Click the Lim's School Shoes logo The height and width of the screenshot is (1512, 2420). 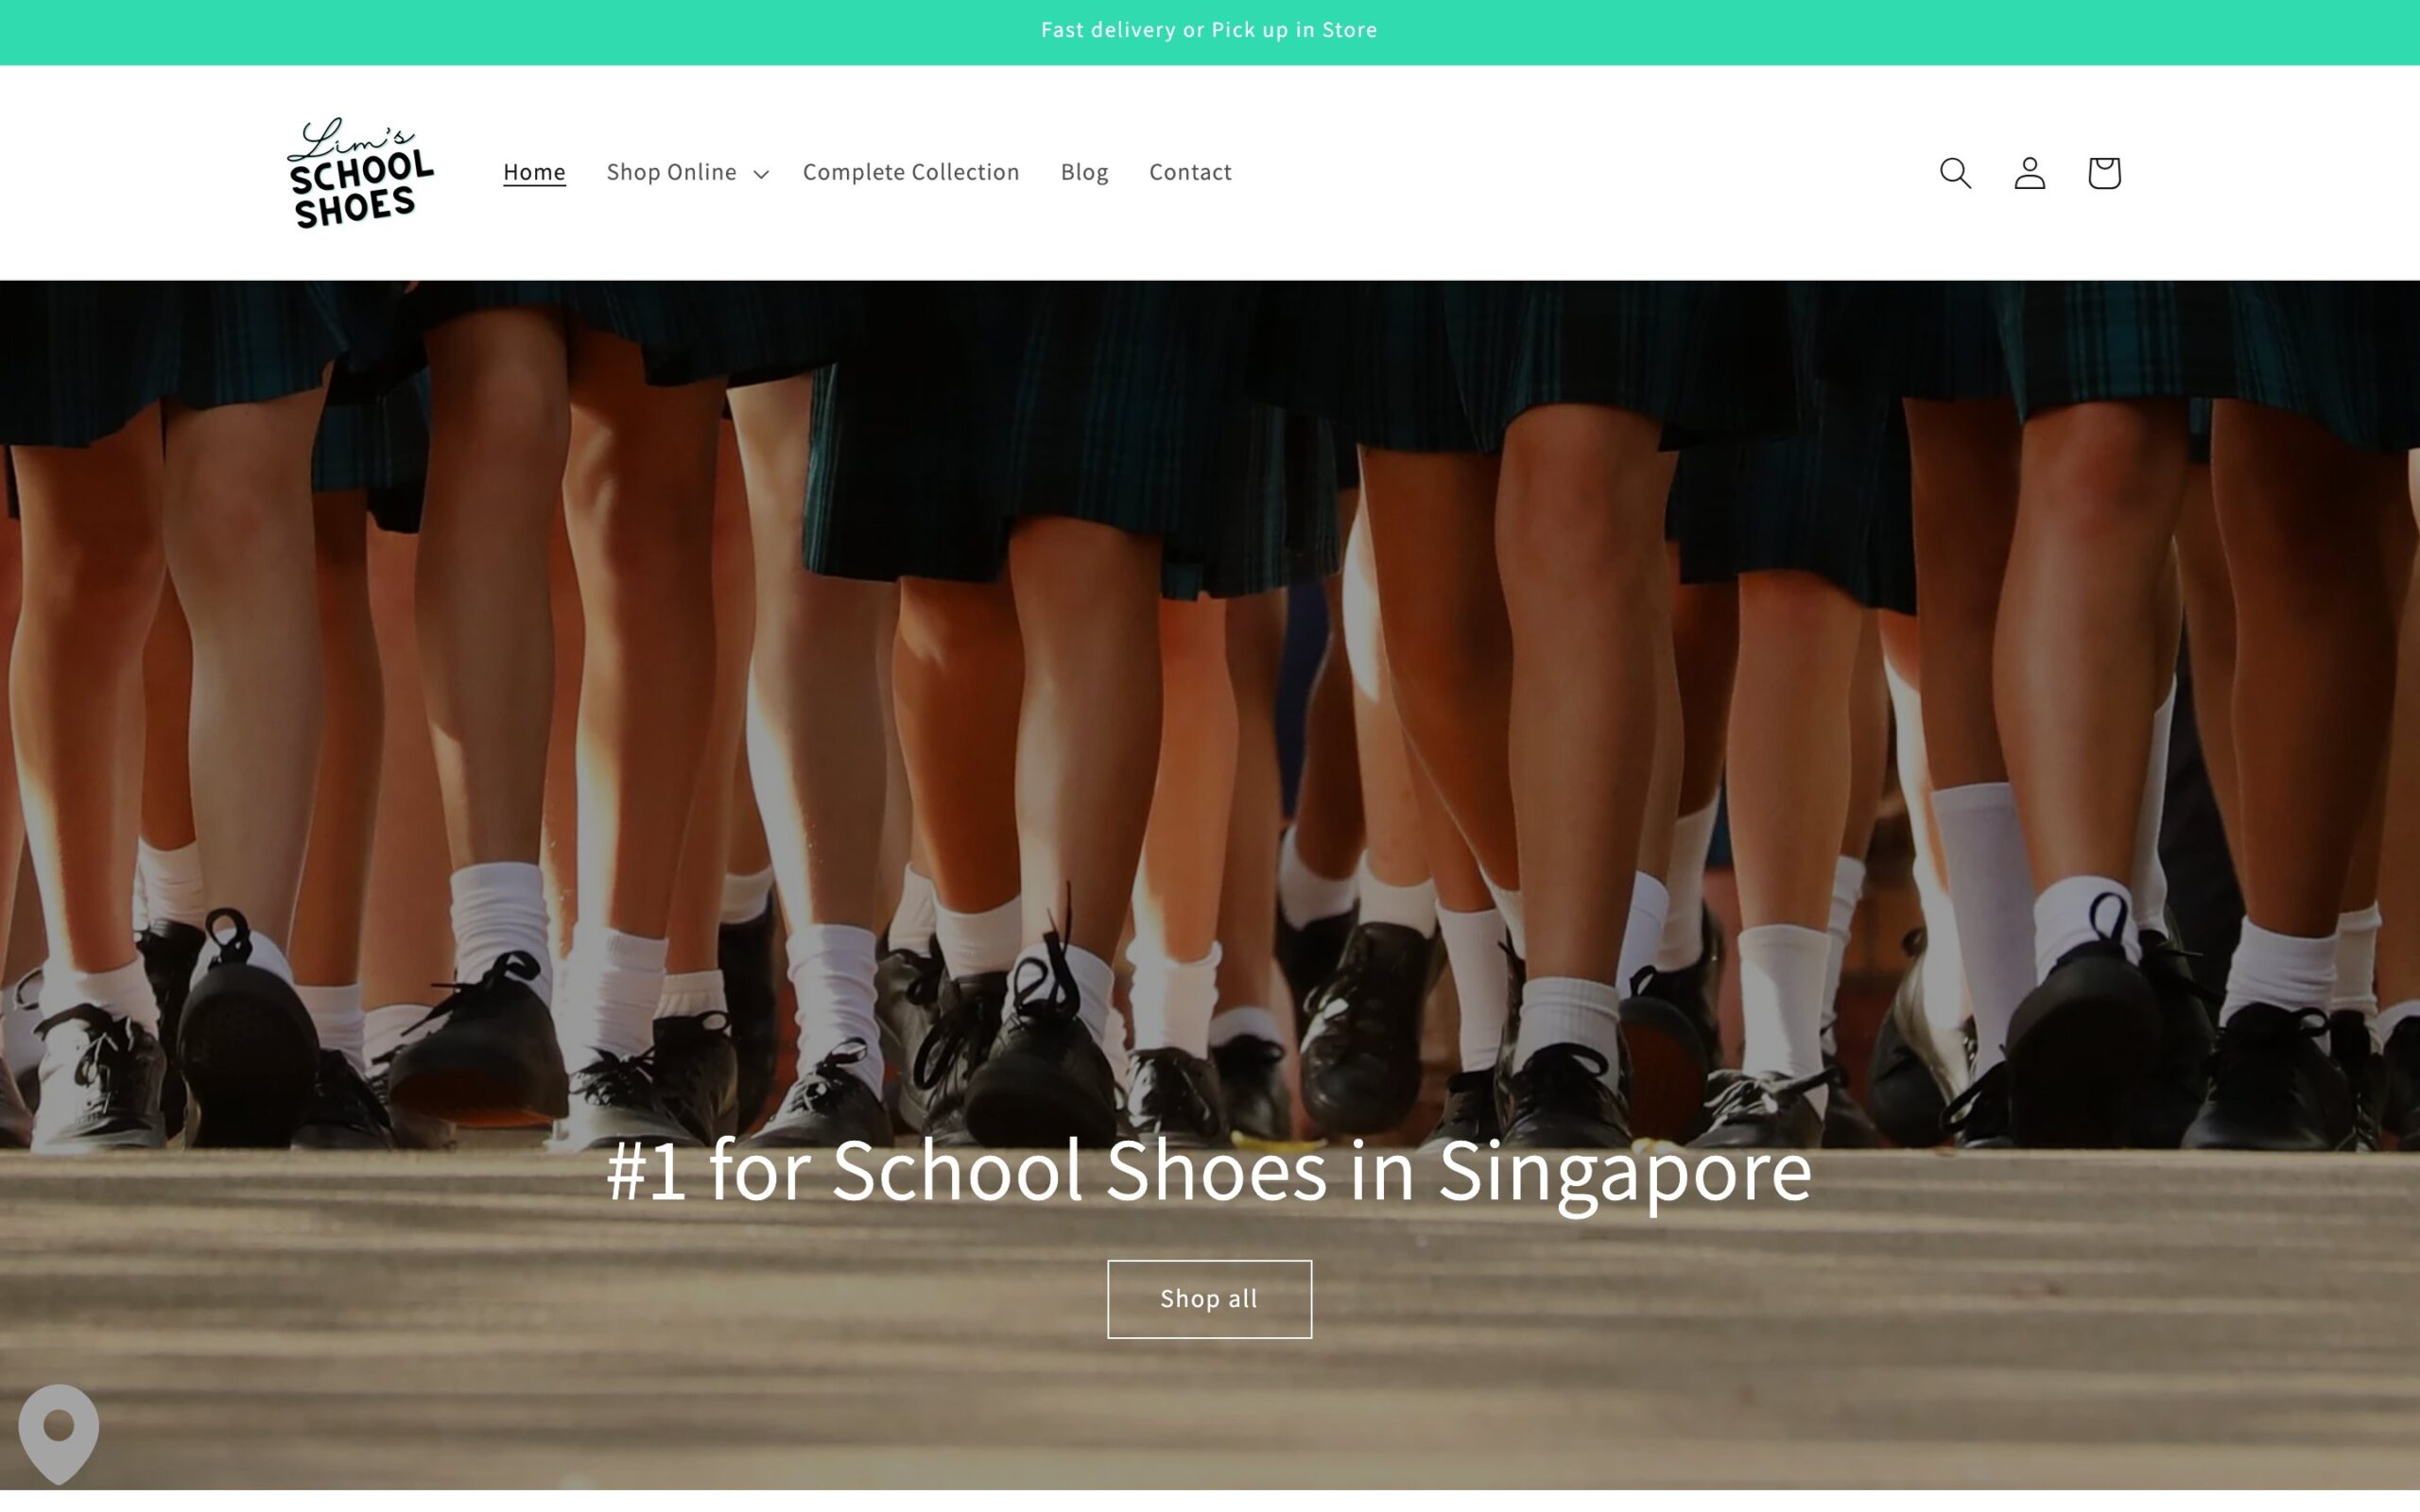pyautogui.click(x=360, y=173)
